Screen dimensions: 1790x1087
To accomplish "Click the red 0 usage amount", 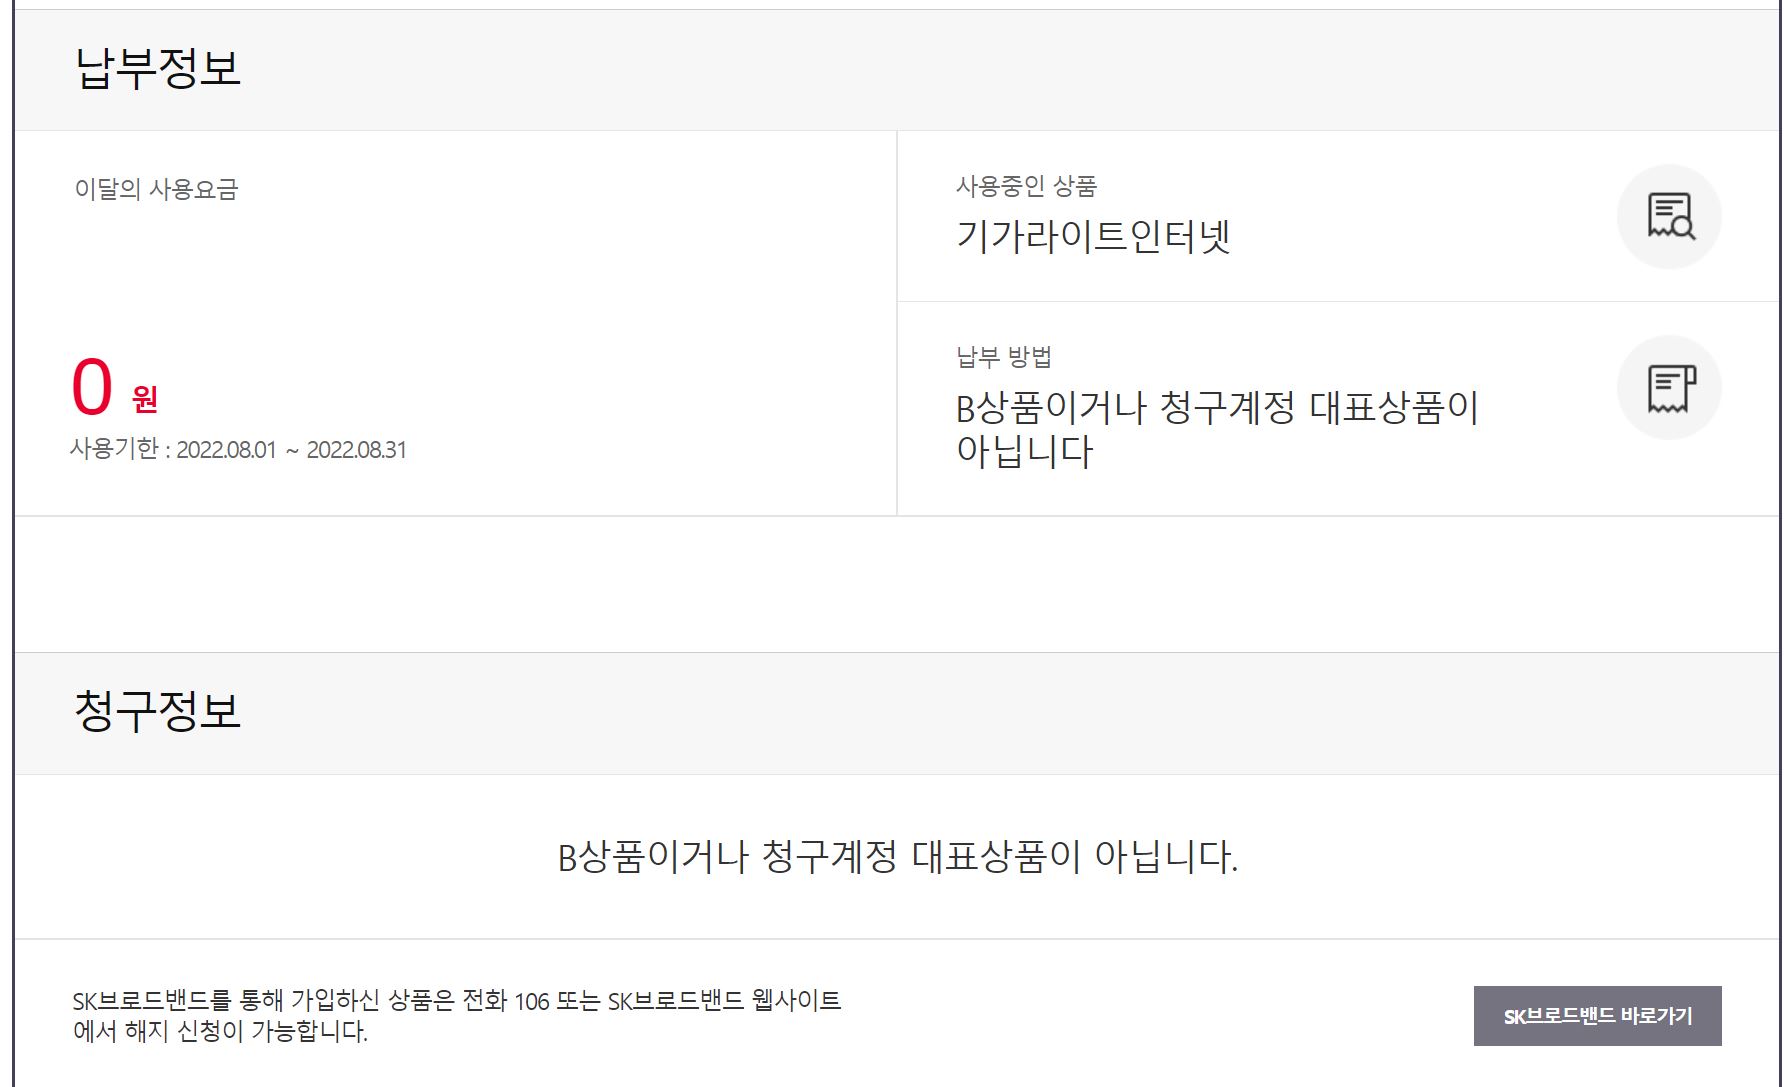I will (92, 387).
